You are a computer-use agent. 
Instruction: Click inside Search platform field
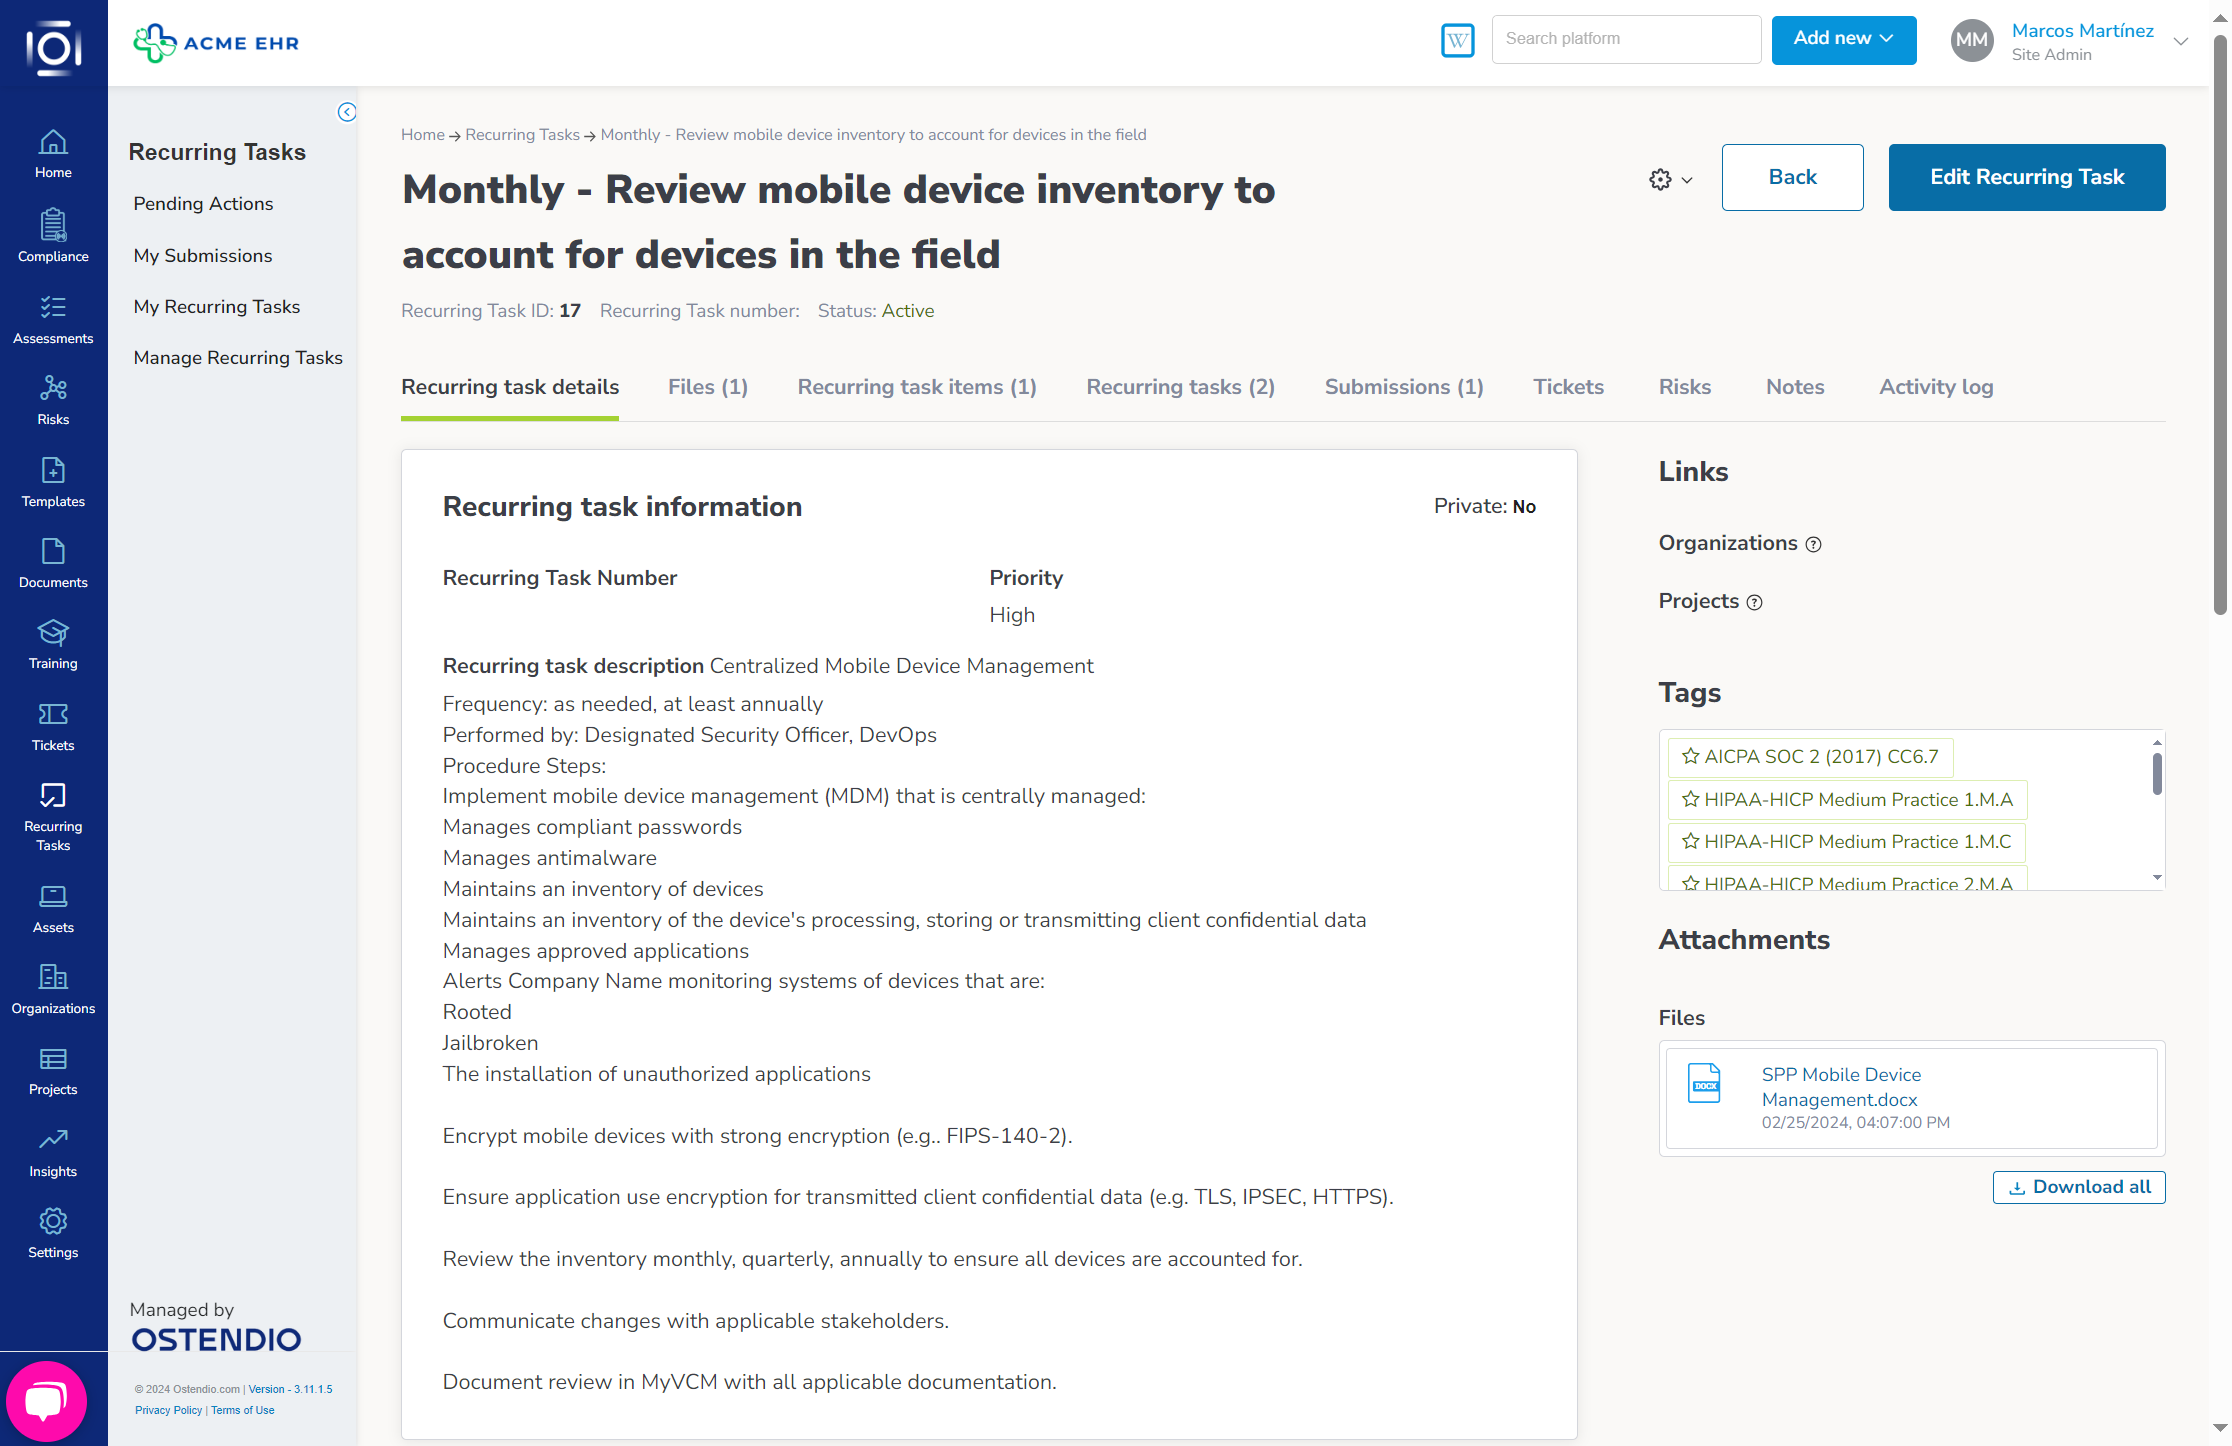click(x=1625, y=39)
